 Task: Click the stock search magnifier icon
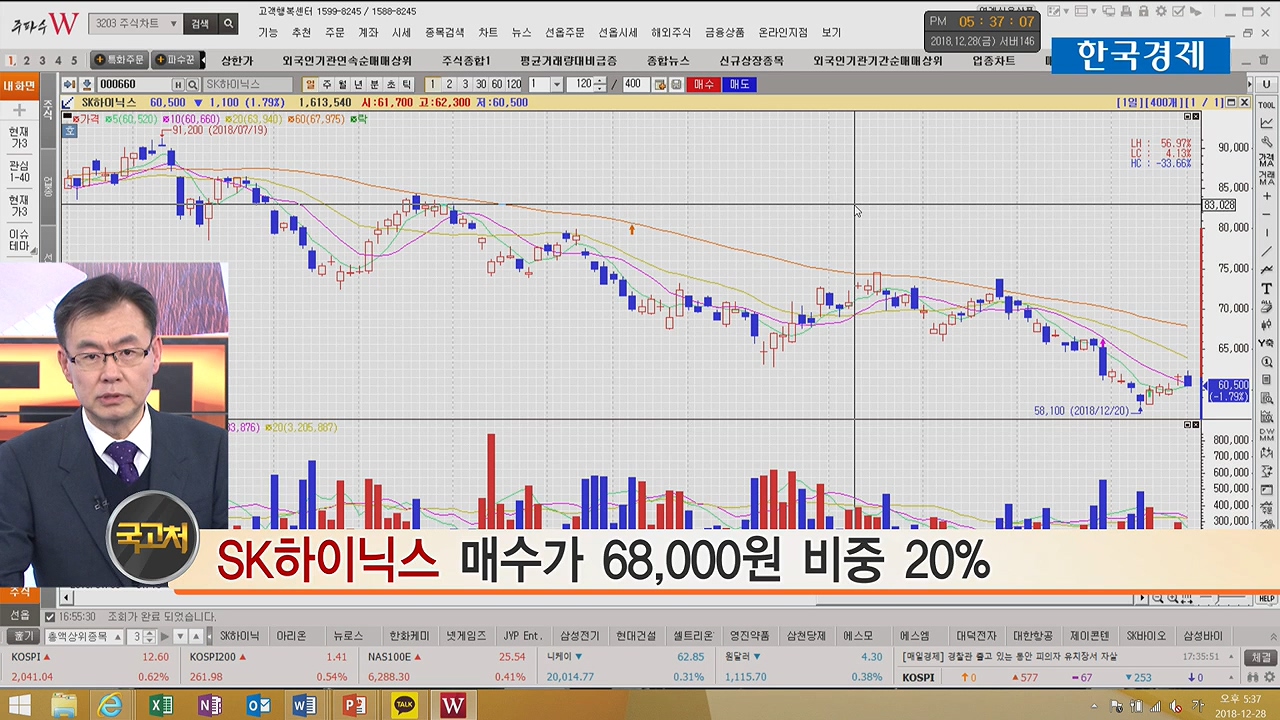pyautogui.click(x=193, y=85)
